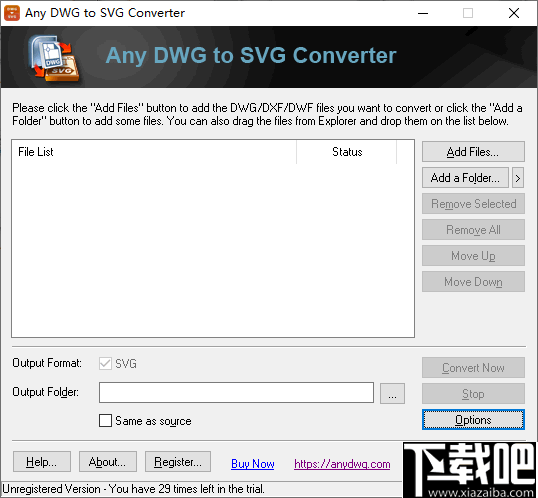Follow the Buy Now link
The width and height of the screenshot is (538, 498).
[x=253, y=464]
